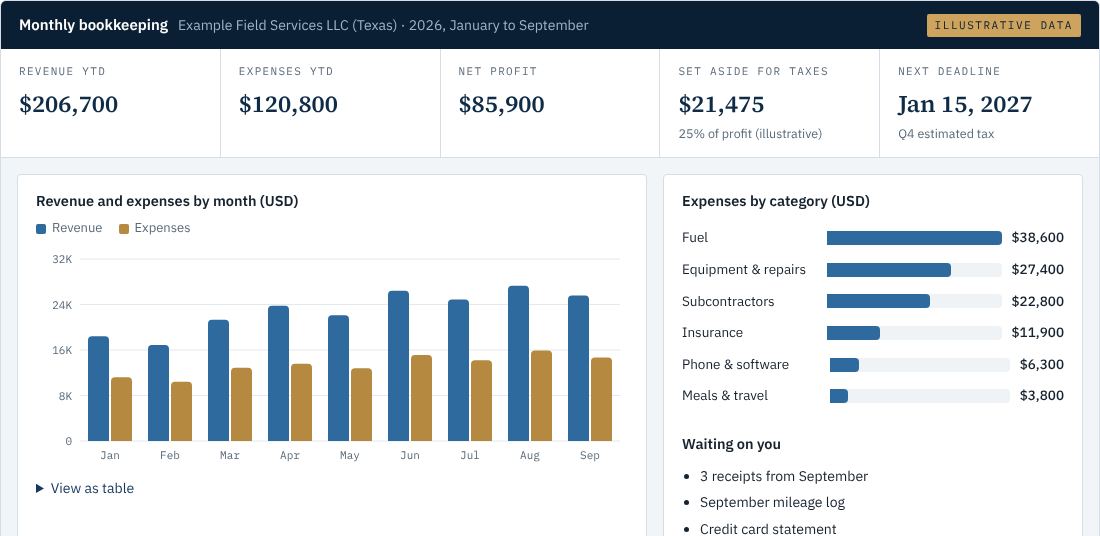Image resolution: width=1100 pixels, height=536 pixels.
Task: Click the gold Expenses legend swatch
Action: pos(124,229)
